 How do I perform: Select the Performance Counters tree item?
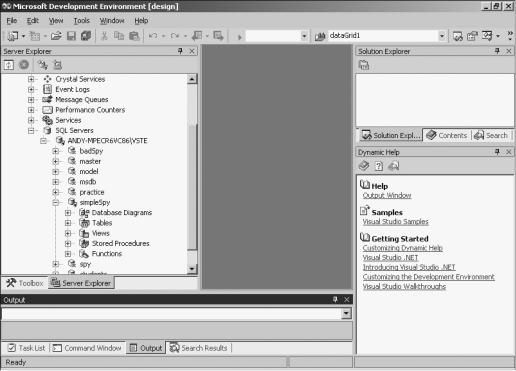[x=90, y=110]
